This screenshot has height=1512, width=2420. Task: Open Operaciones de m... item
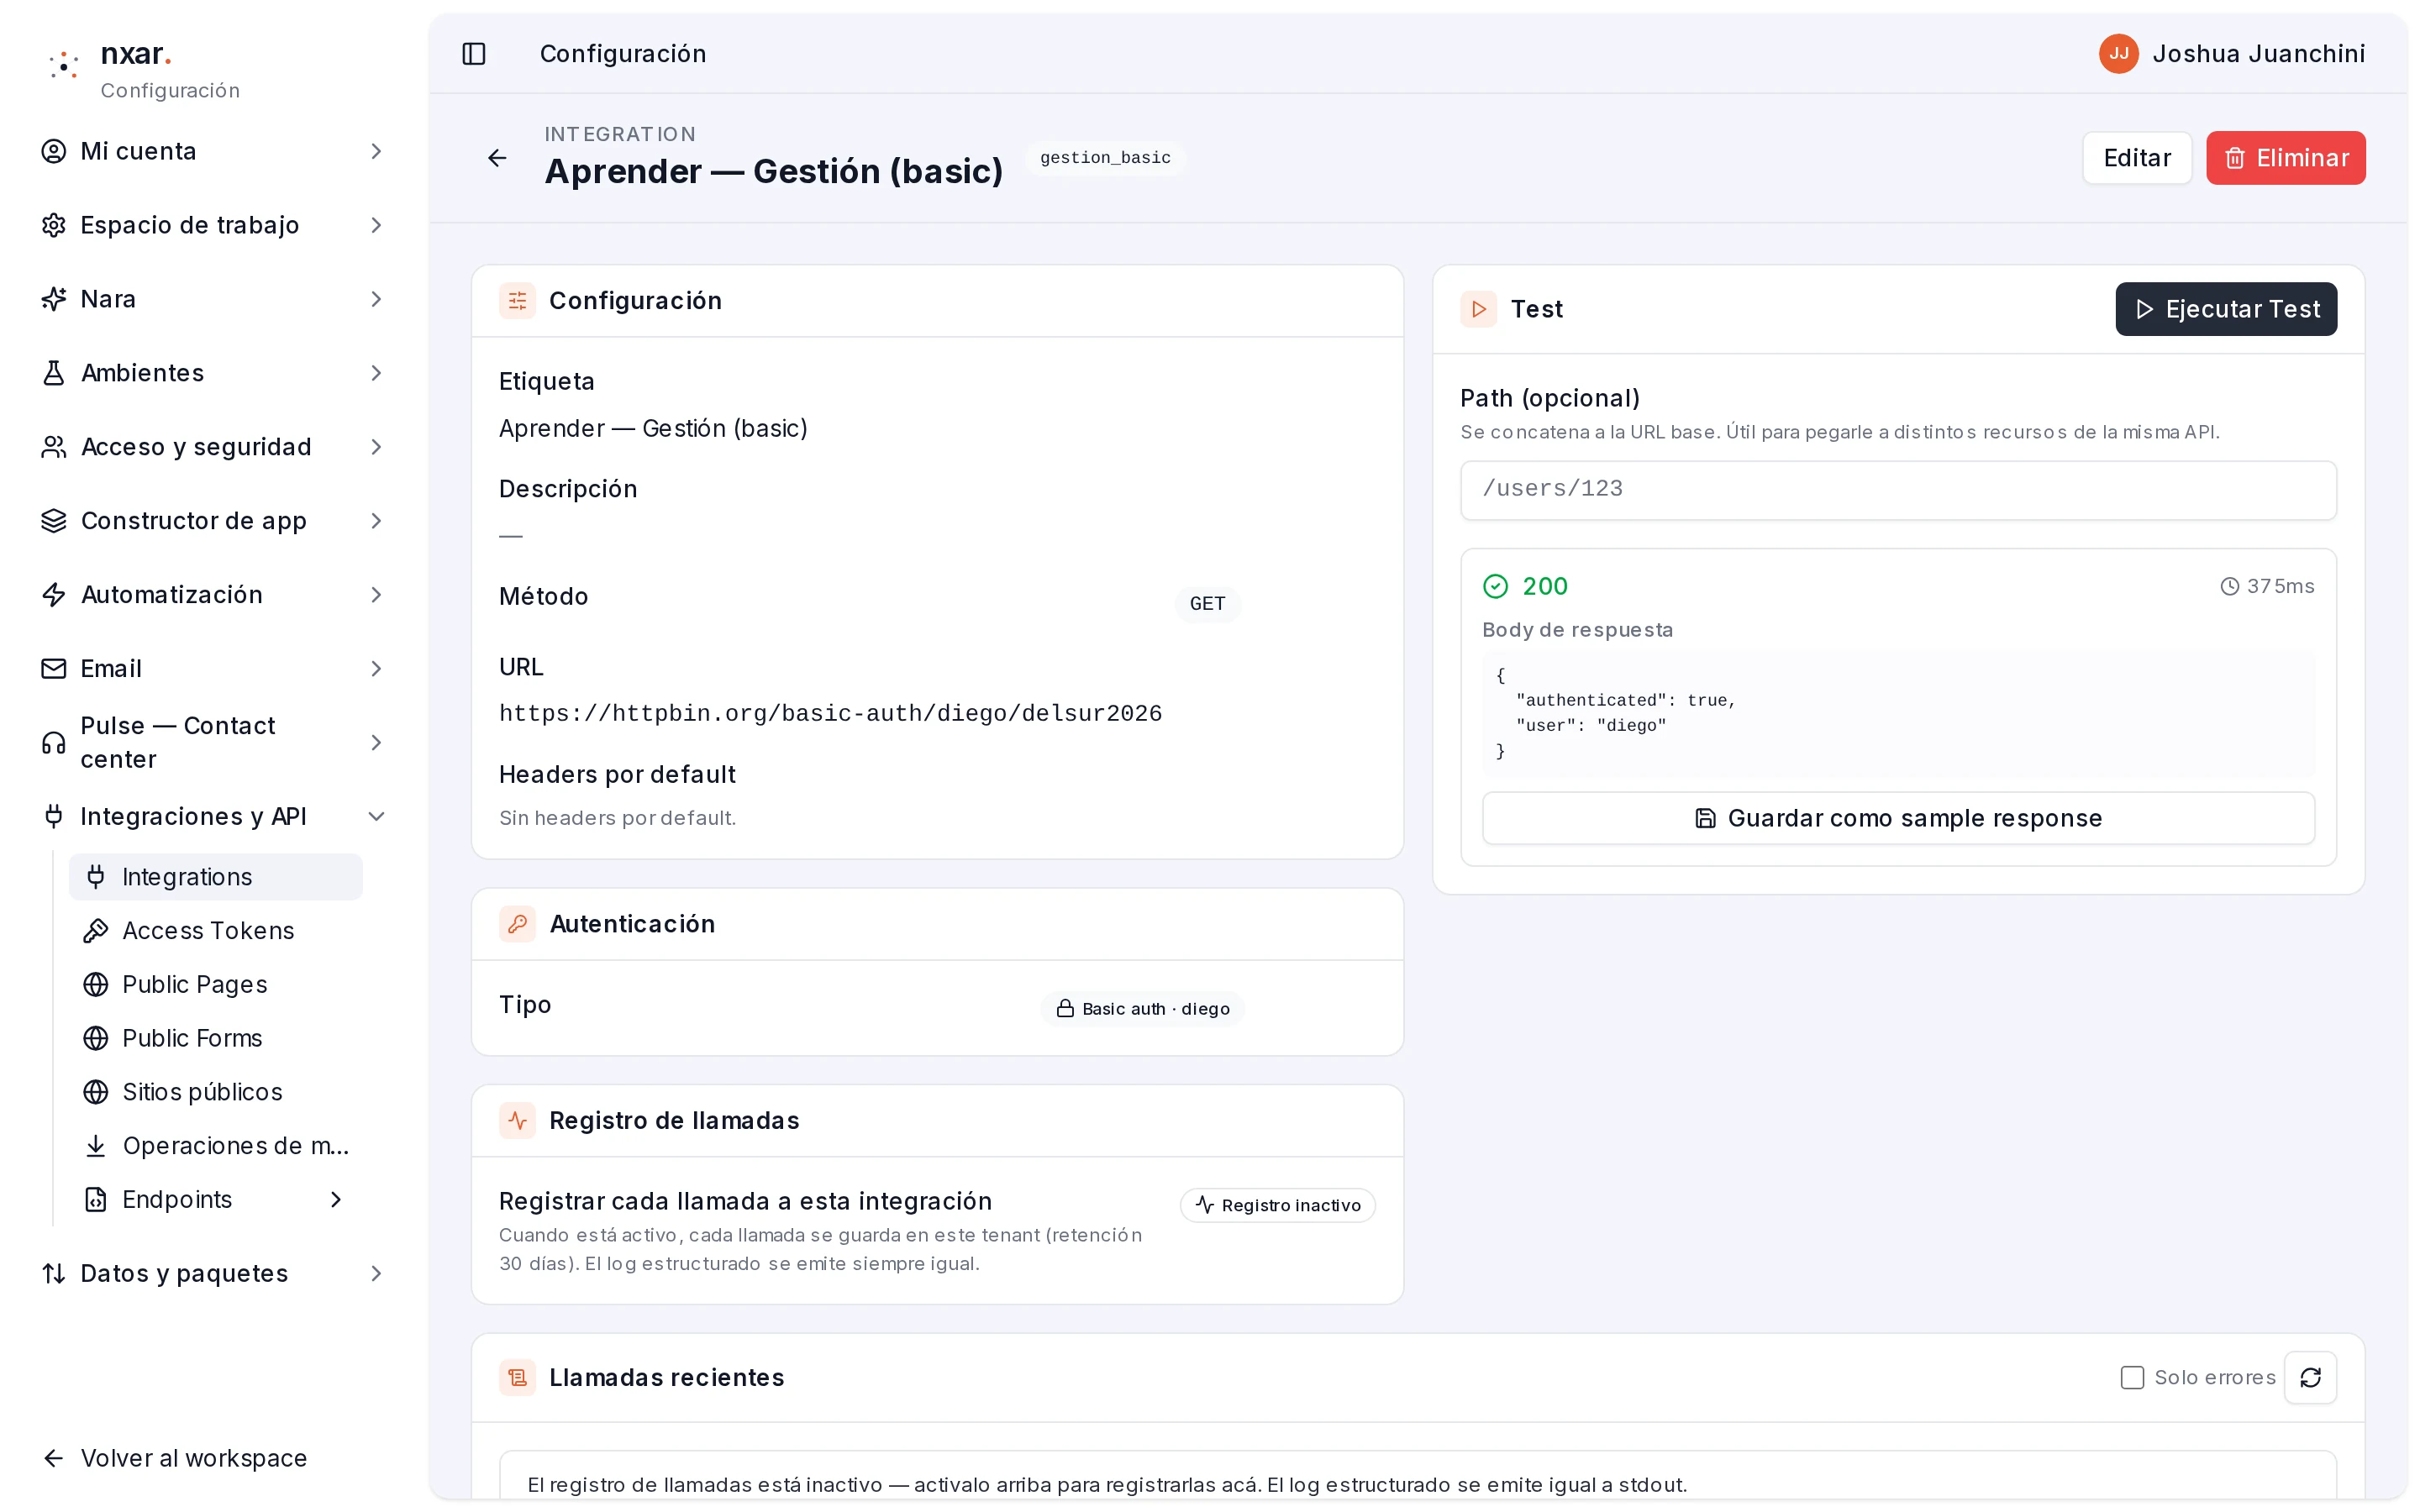coord(215,1146)
